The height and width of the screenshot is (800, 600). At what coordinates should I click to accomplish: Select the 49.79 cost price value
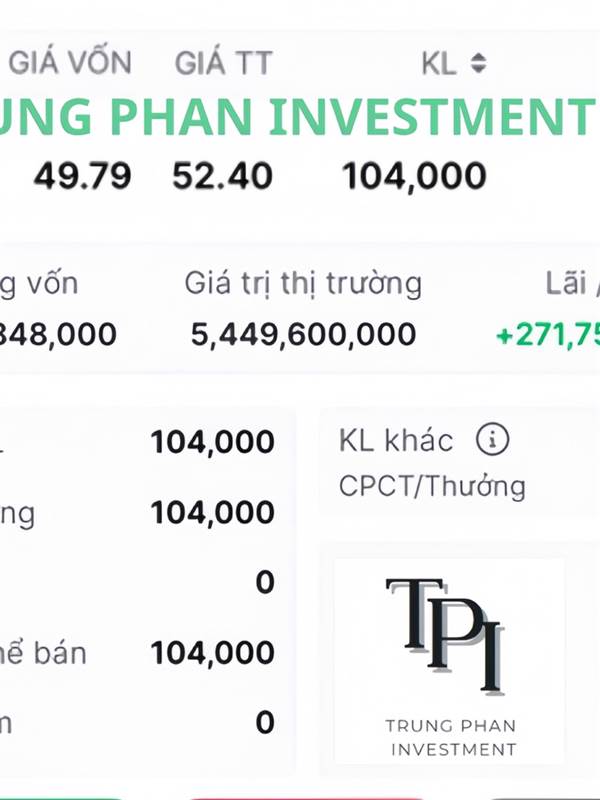point(82,177)
